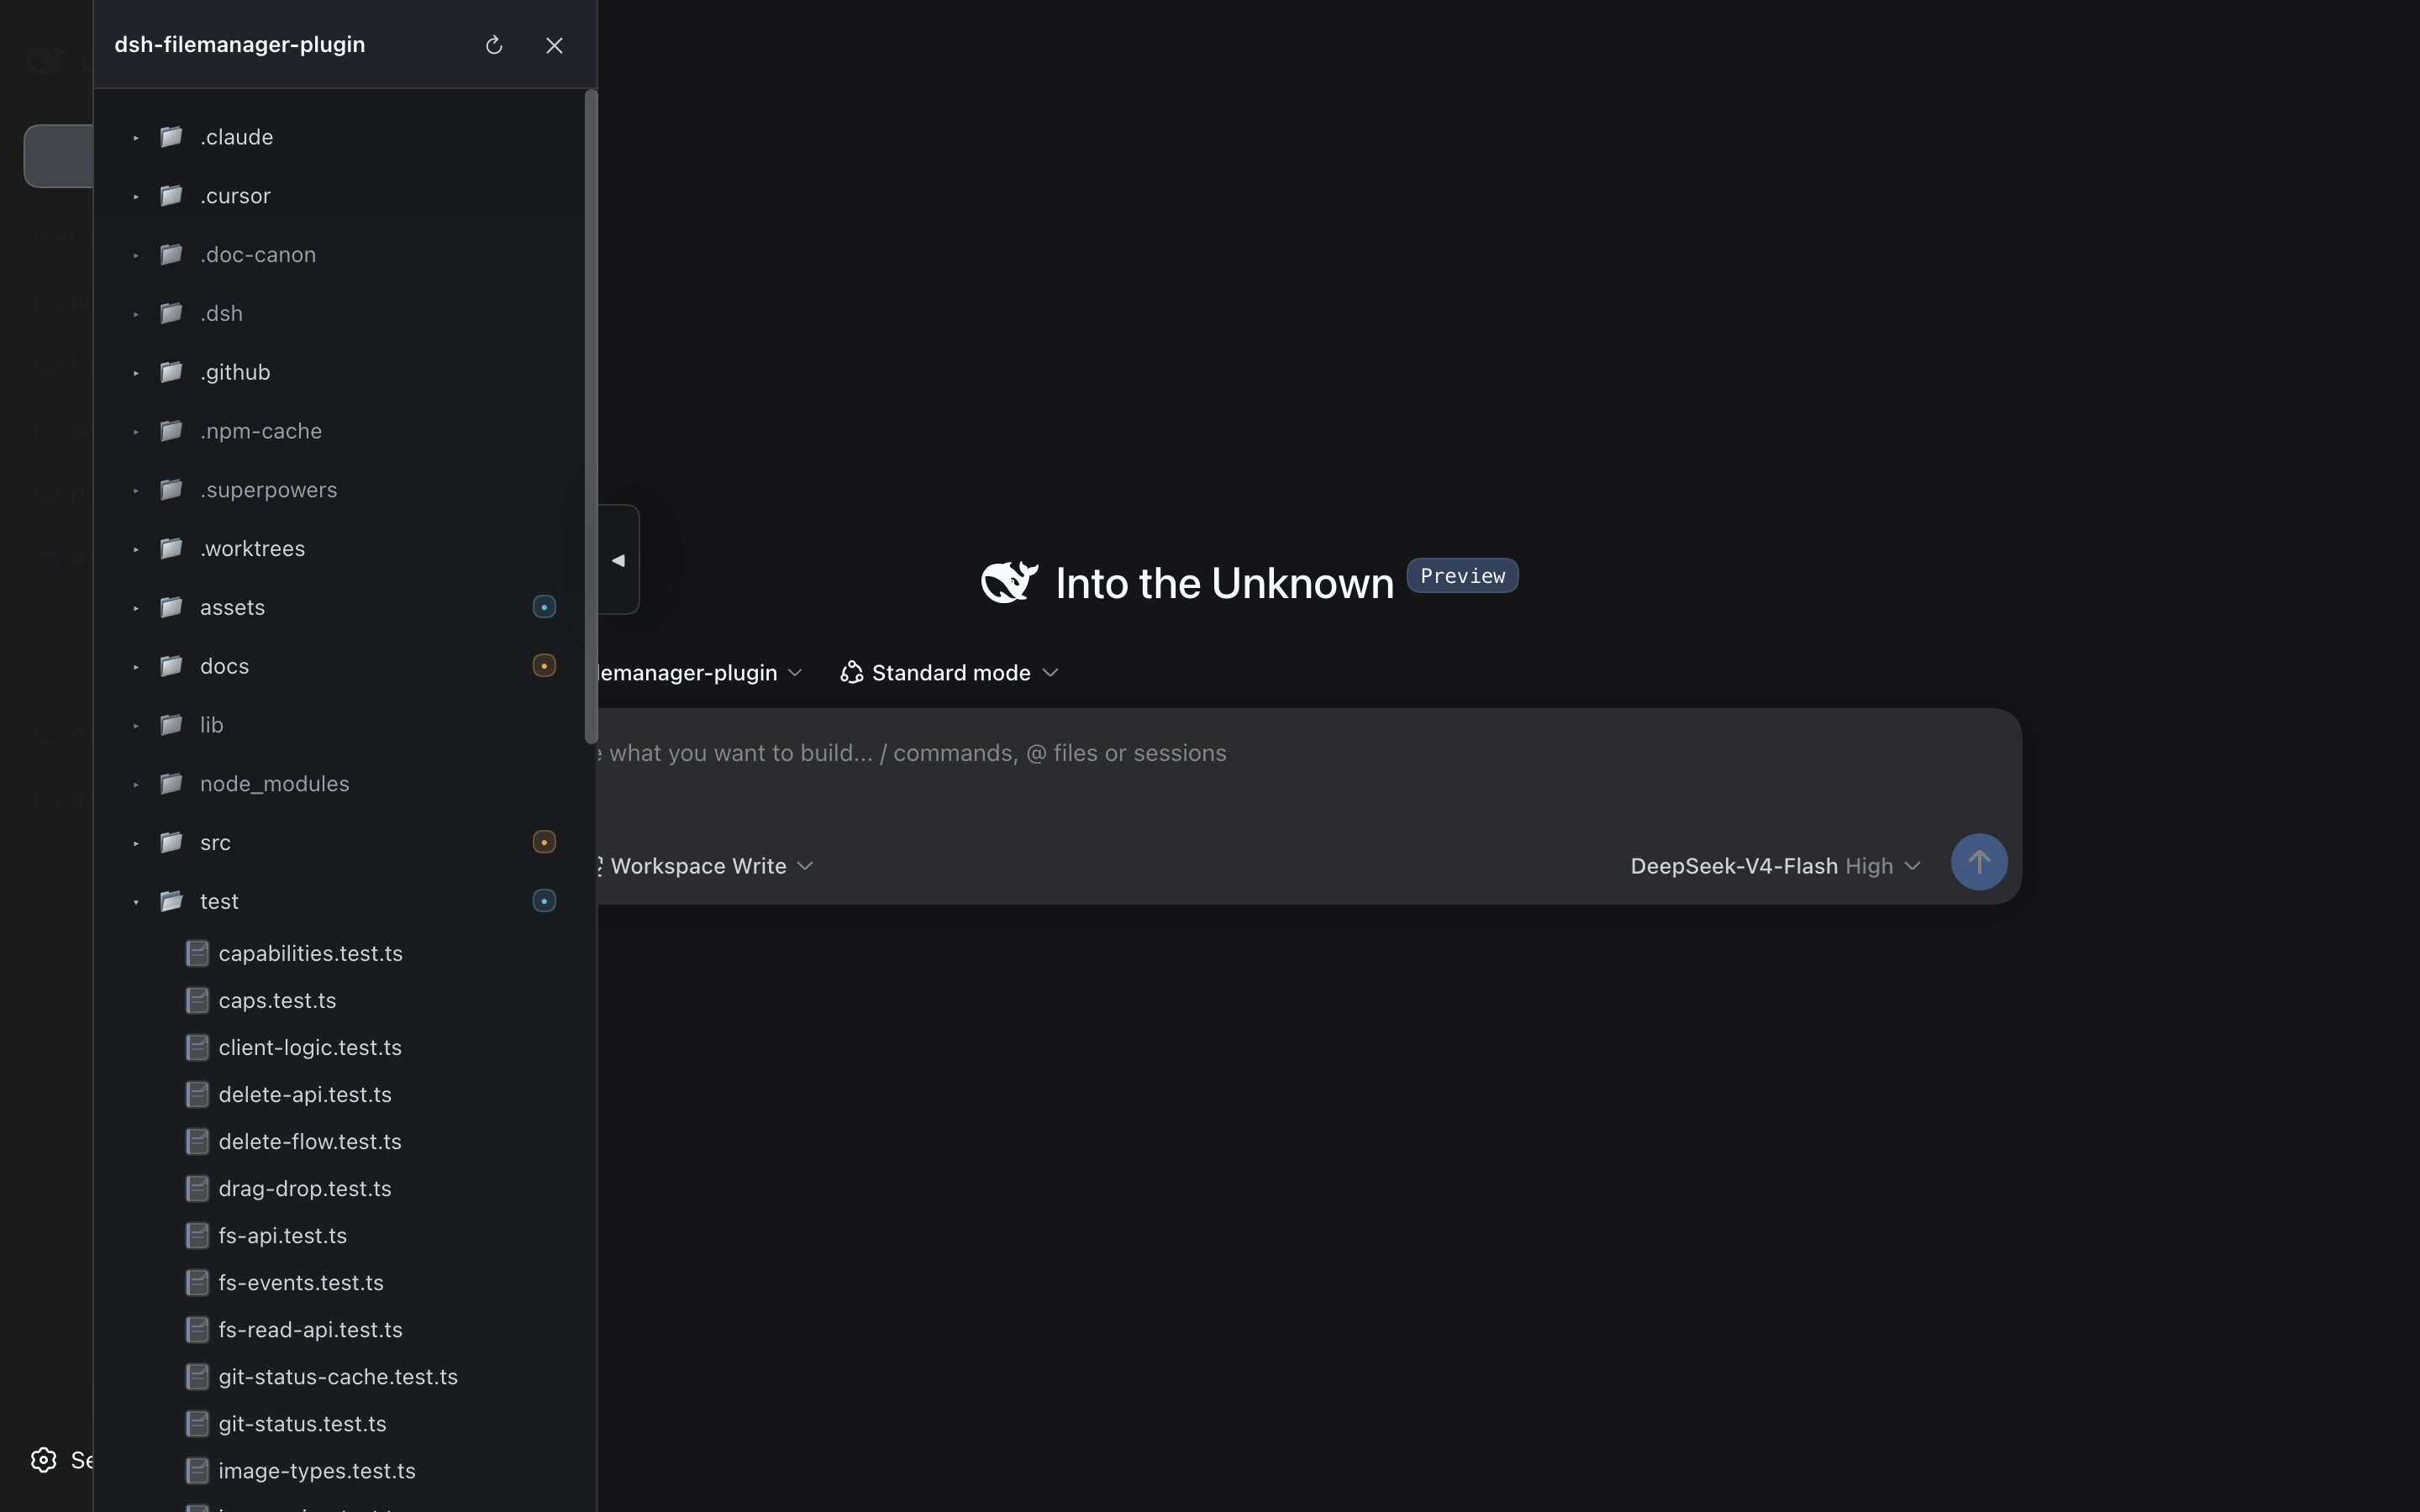Open the filemanager-plugin project dropdown

pyautogui.click(x=700, y=672)
